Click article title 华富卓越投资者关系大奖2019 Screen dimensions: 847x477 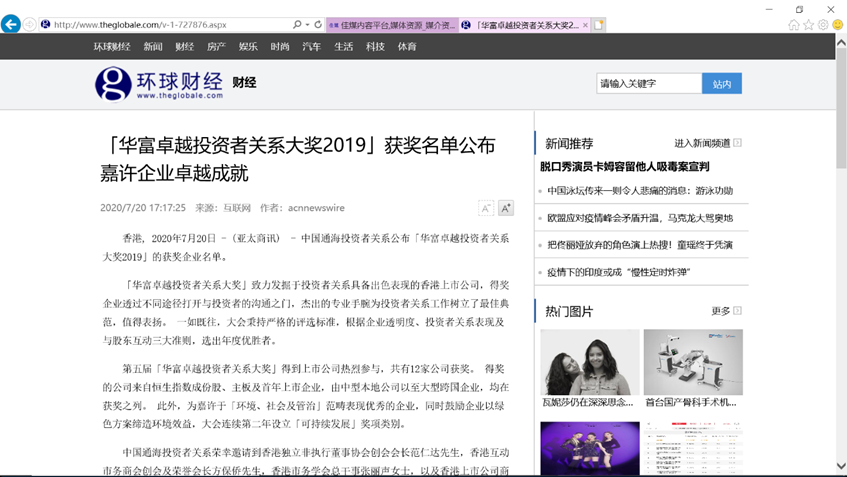pos(298,159)
